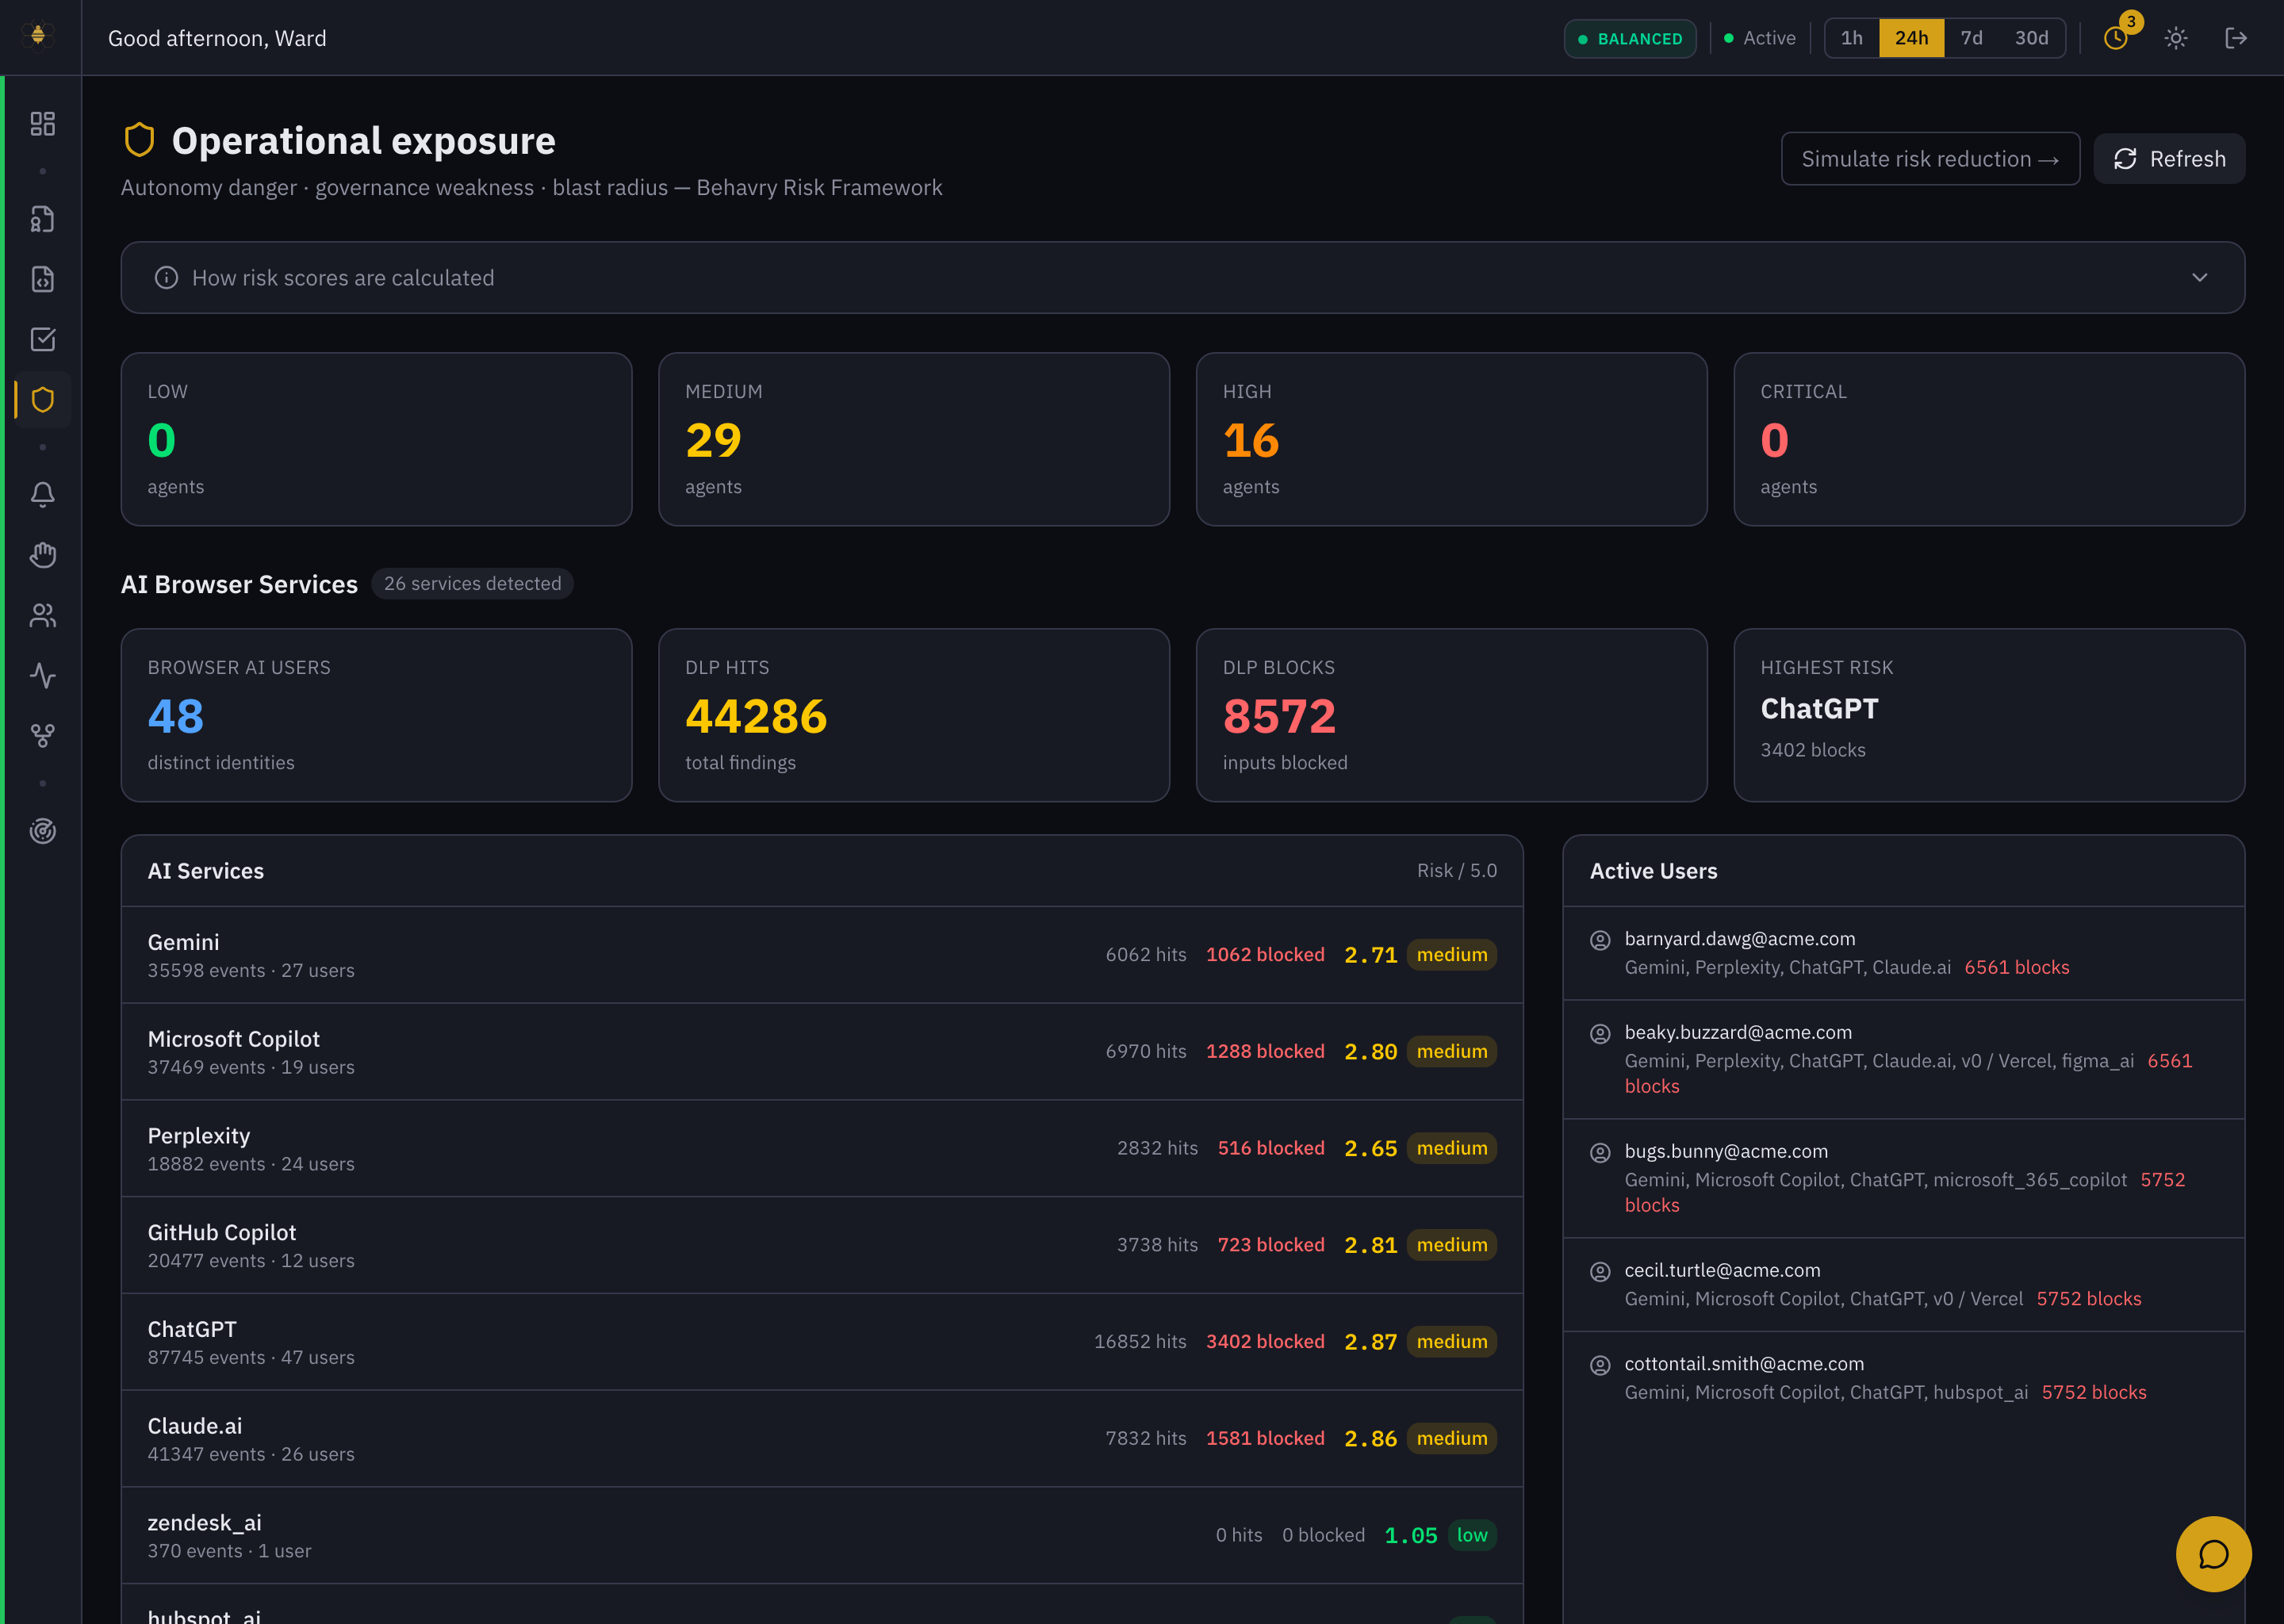Click the Browser AI Users card
This screenshot has height=1624, width=2284.
pos(376,715)
